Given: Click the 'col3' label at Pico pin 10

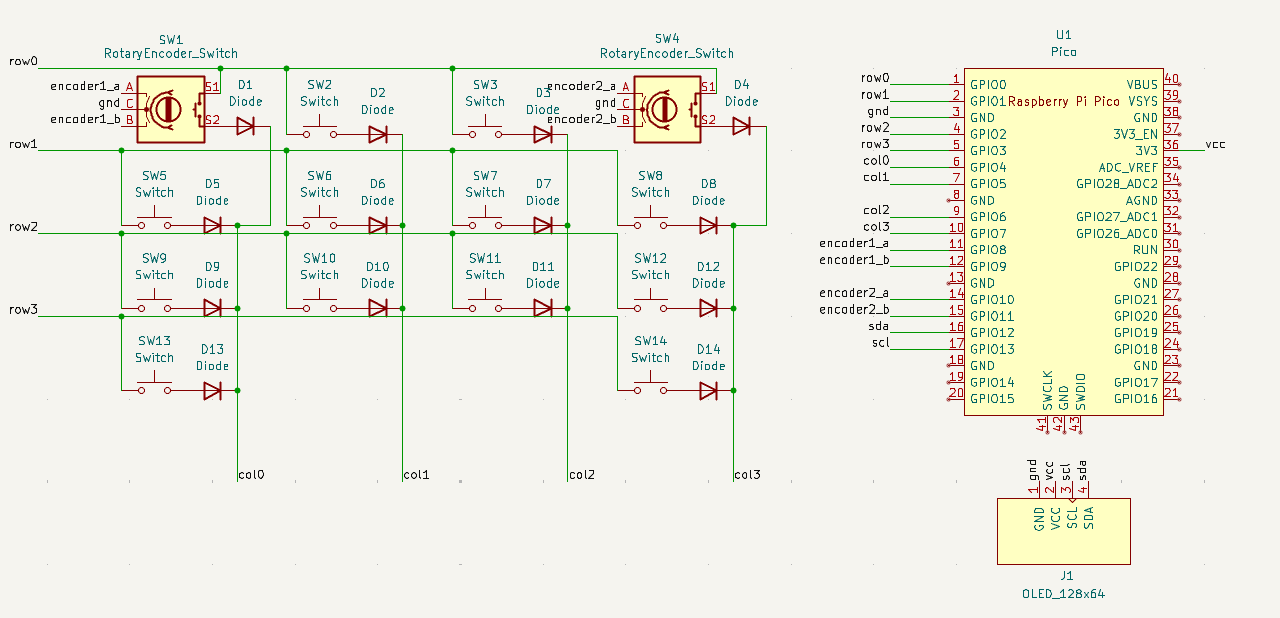Looking at the screenshot, I should 876,227.
